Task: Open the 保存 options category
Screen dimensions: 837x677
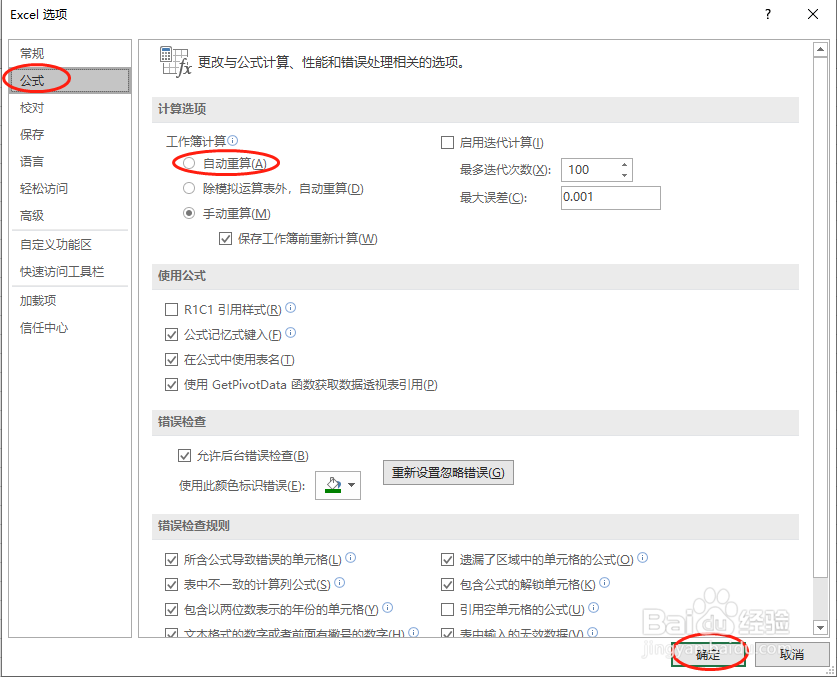Action: [x=70, y=135]
